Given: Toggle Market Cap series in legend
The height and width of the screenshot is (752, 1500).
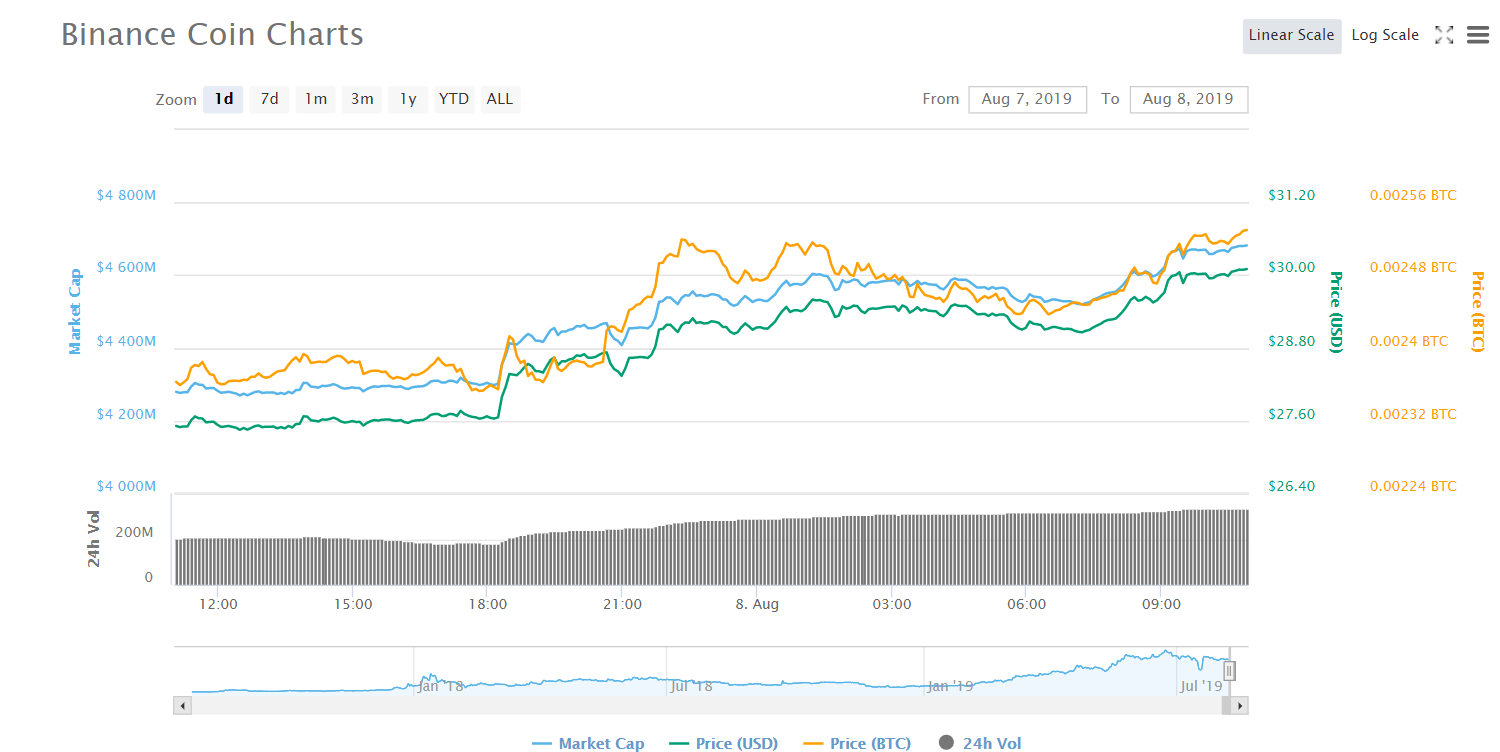Looking at the screenshot, I should (589, 743).
